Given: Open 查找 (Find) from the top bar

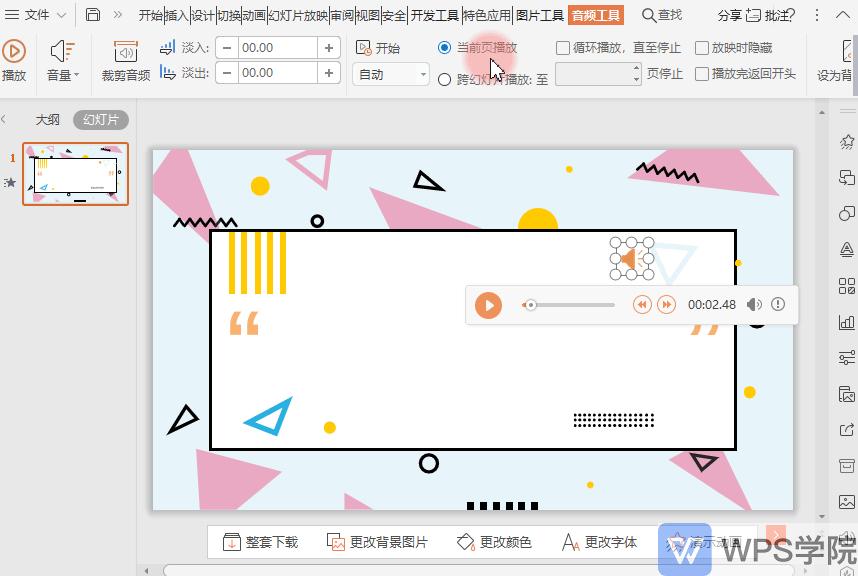Looking at the screenshot, I should click(661, 15).
